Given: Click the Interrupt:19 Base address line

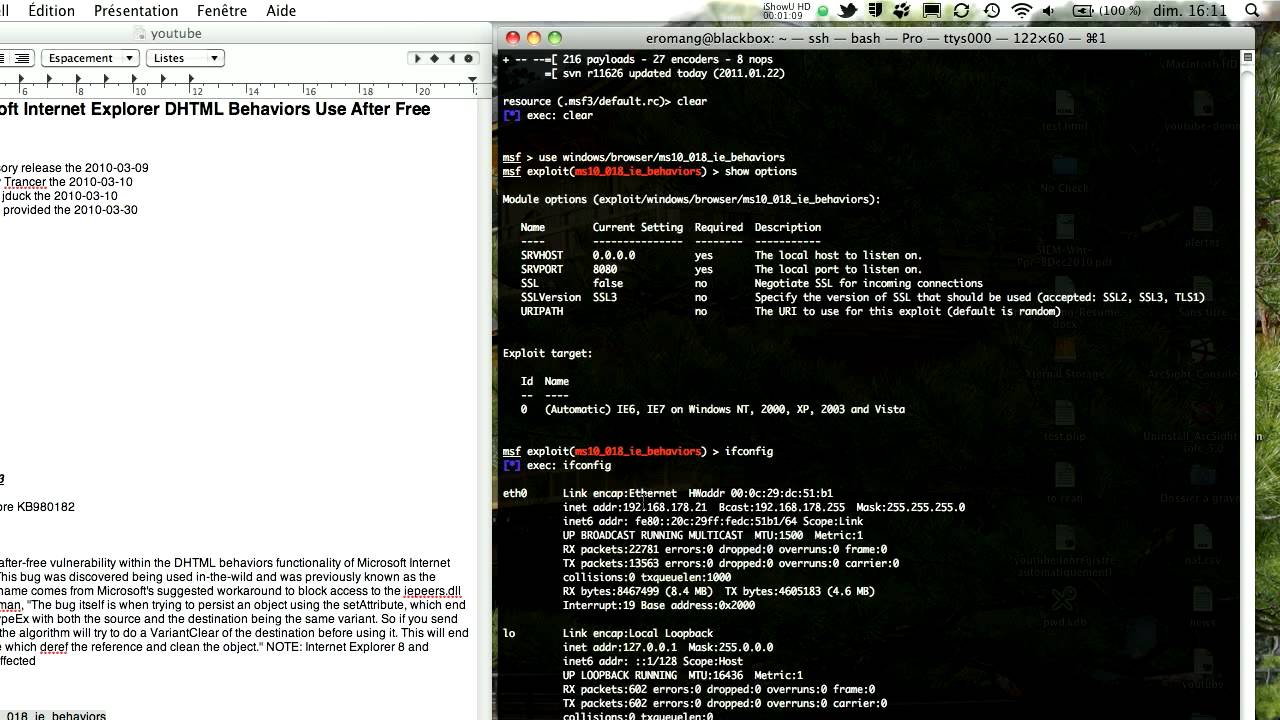Looking at the screenshot, I should (658, 605).
